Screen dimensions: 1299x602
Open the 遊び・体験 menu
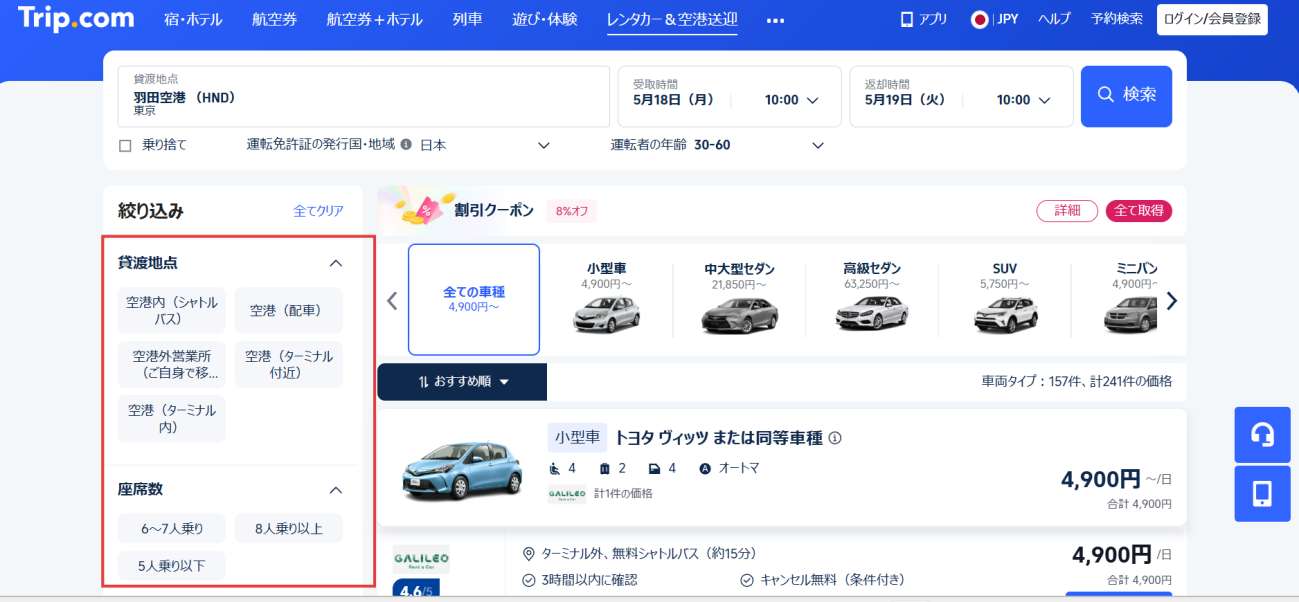545,19
